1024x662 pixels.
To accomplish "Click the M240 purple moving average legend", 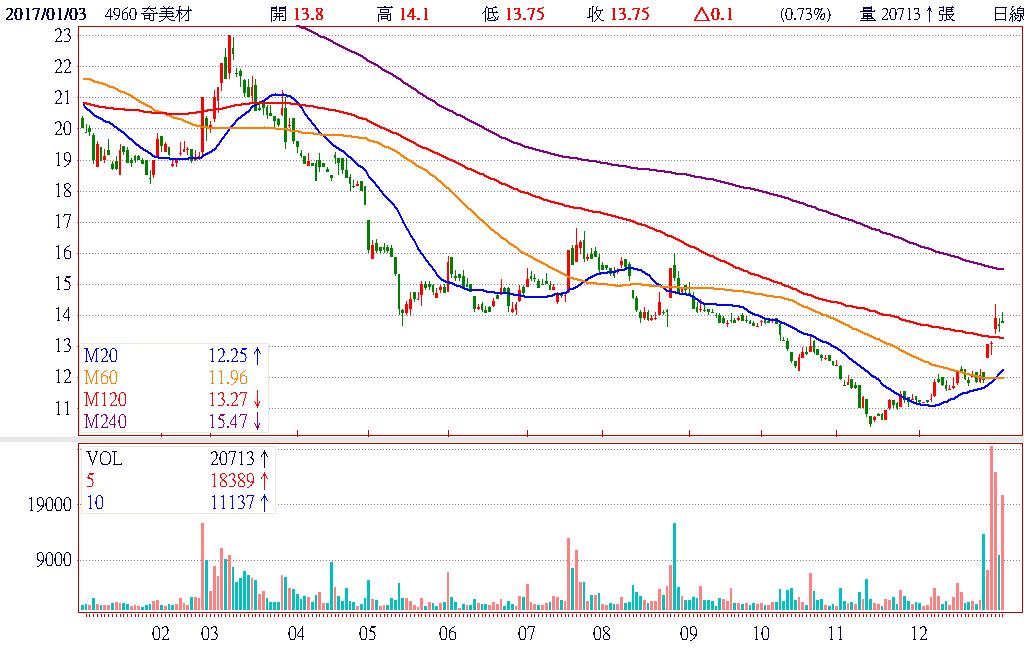I will point(103,421).
